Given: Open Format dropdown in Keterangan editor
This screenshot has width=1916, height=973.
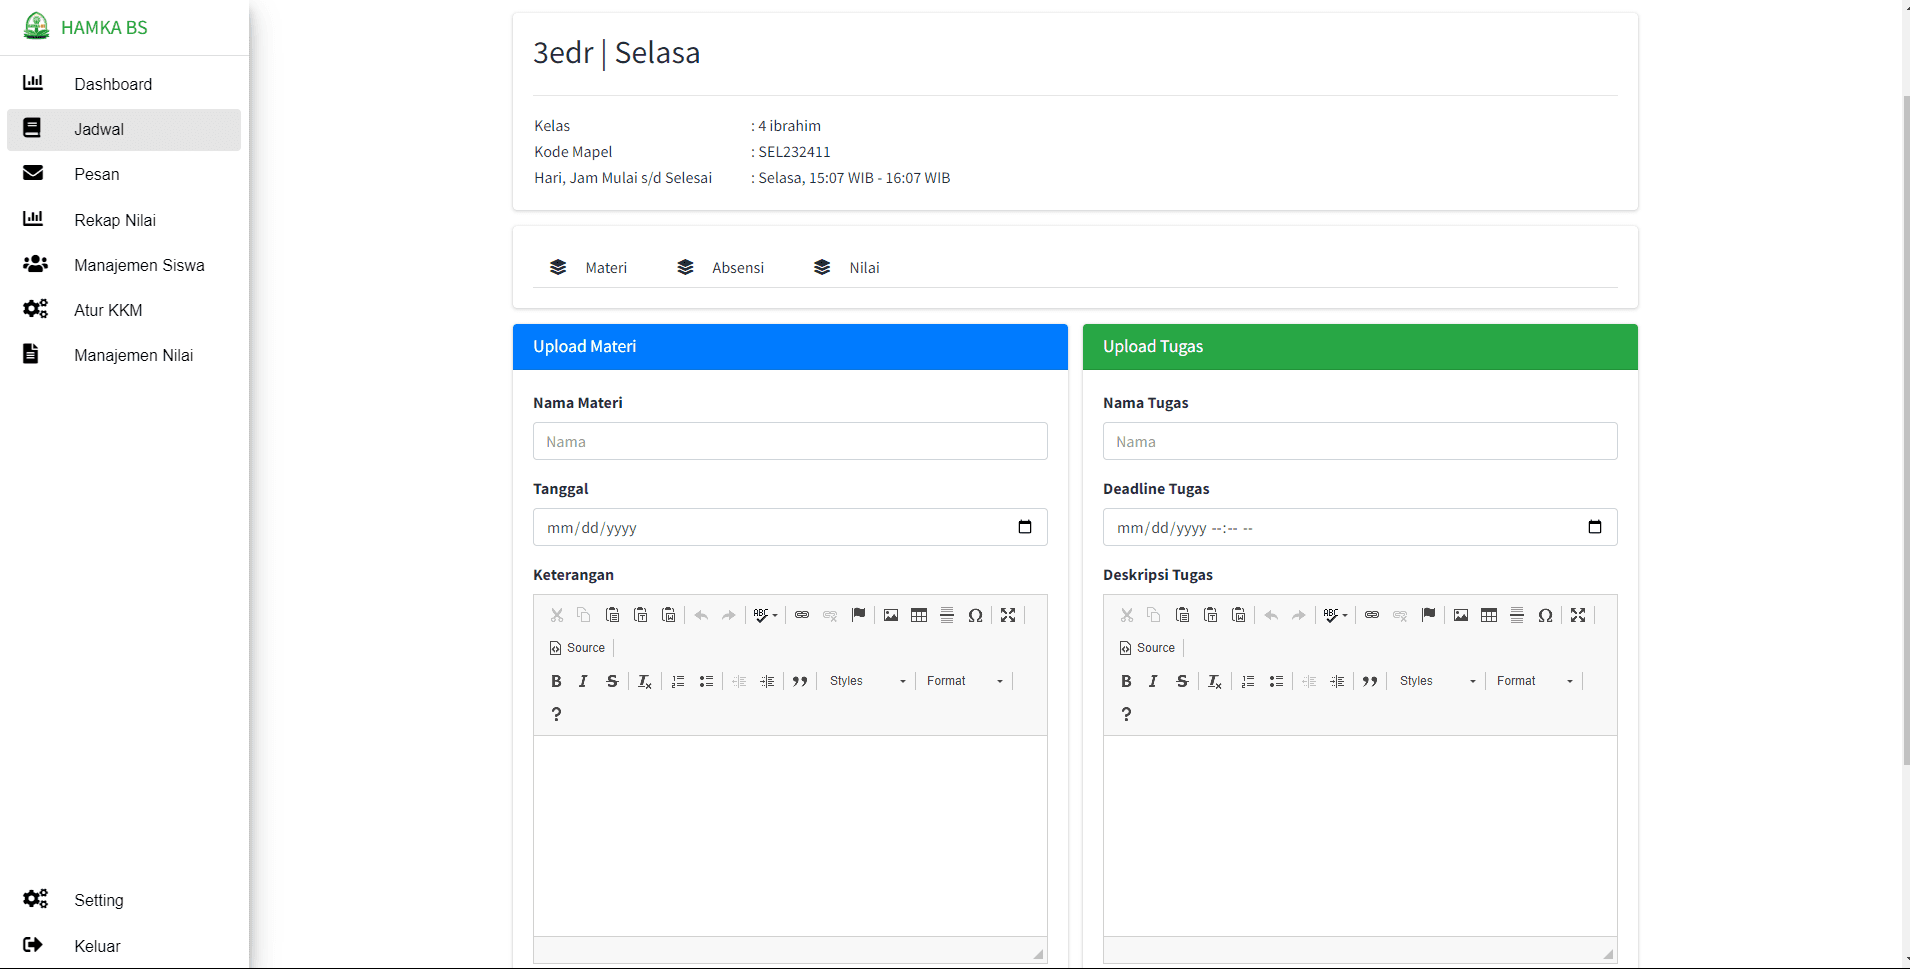Looking at the screenshot, I should pos(964,681).
